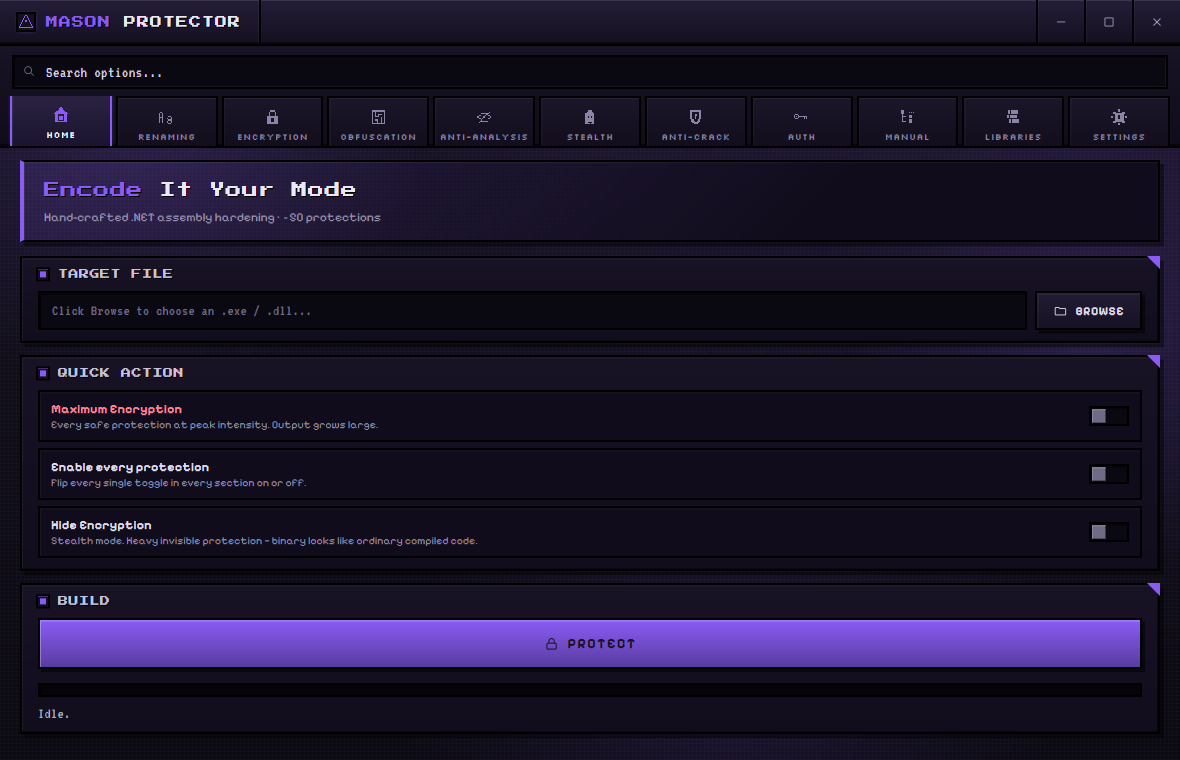1180x760 pixels.
Task: Click the Renaming tab icon
Action: [166, 117]
